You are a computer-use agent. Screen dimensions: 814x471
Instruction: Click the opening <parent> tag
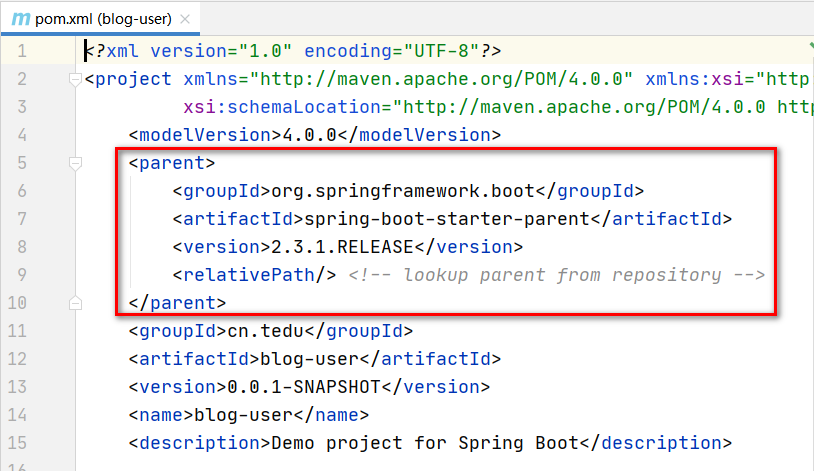pyautogui.click(x=172, y=163)
